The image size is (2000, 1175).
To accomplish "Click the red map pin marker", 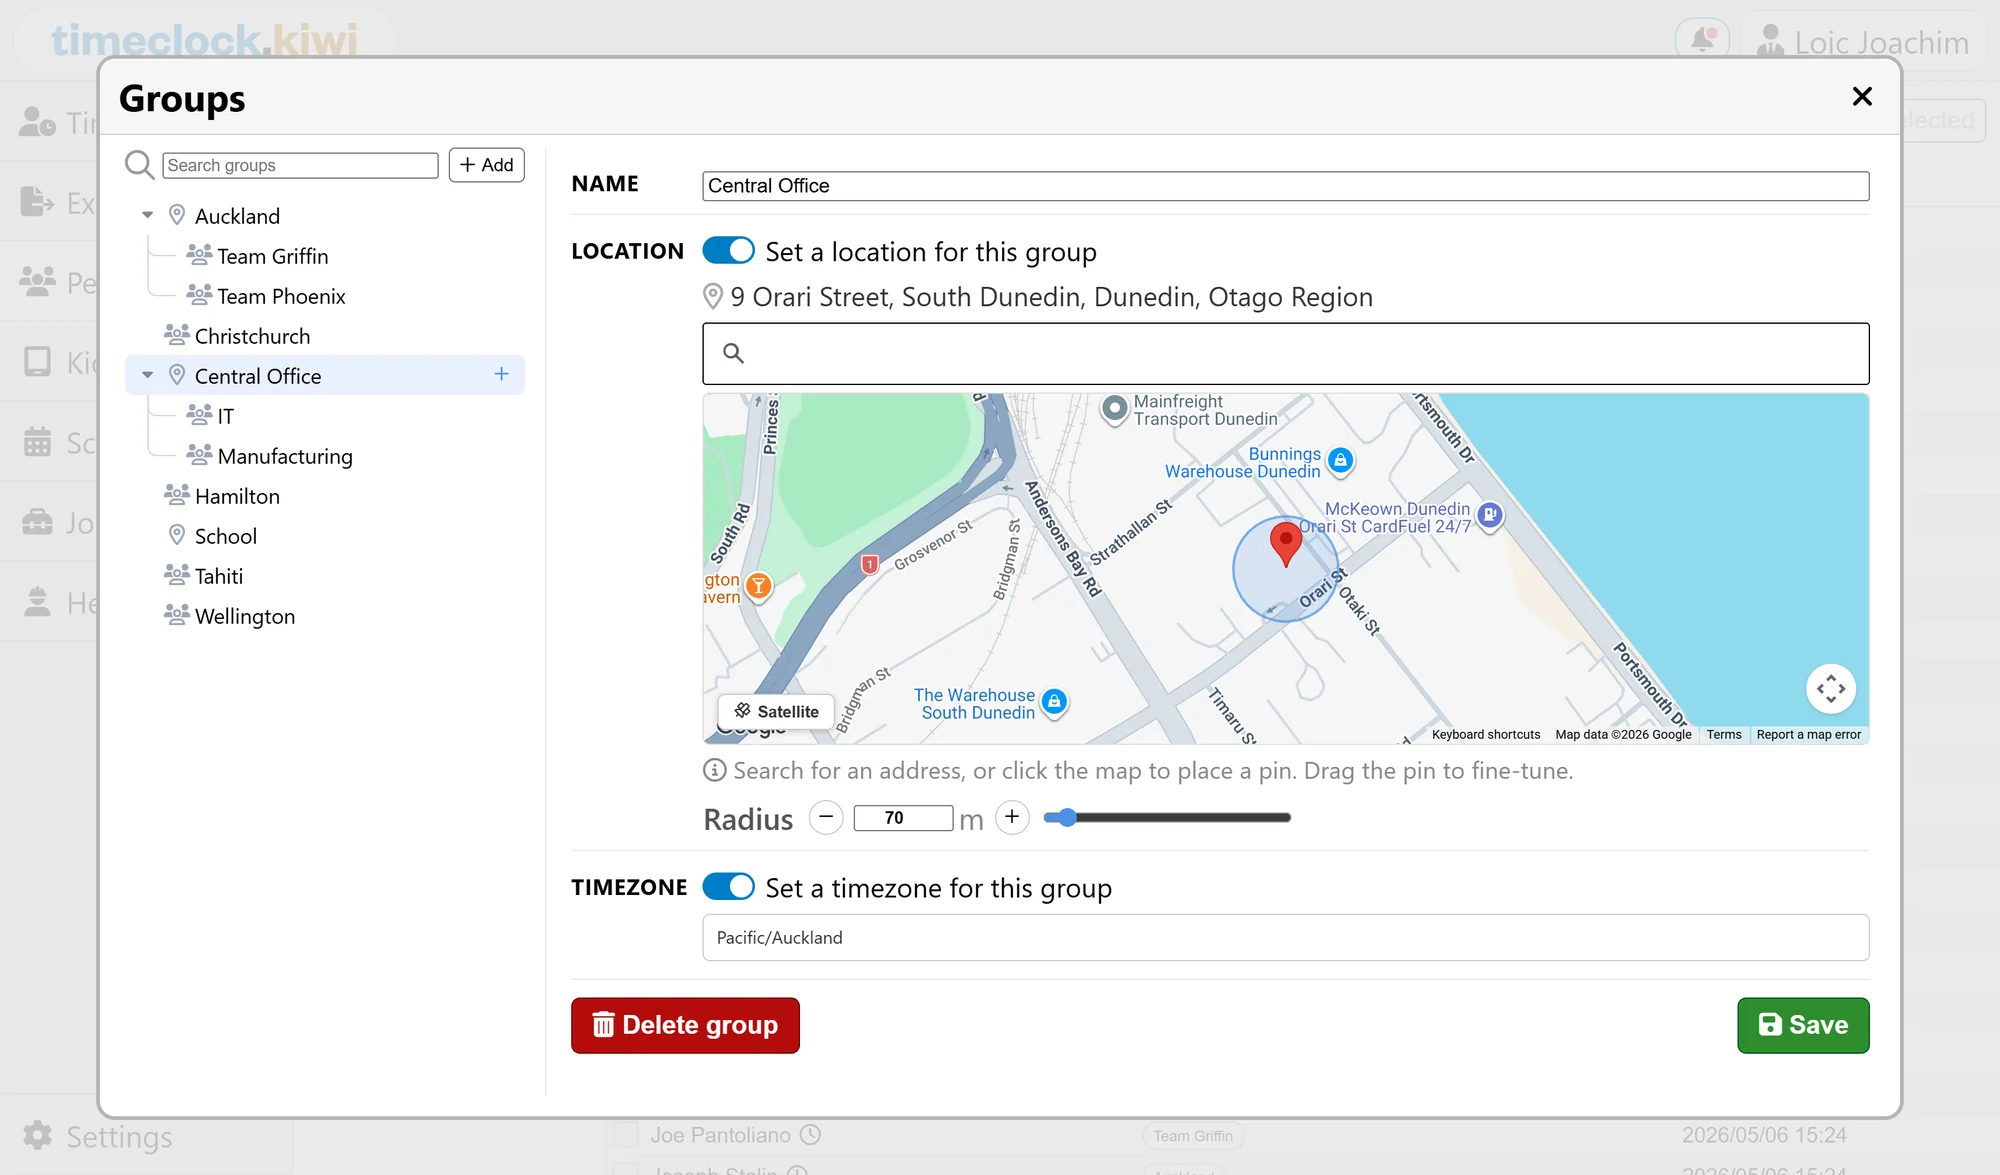I will [1285, 543].
